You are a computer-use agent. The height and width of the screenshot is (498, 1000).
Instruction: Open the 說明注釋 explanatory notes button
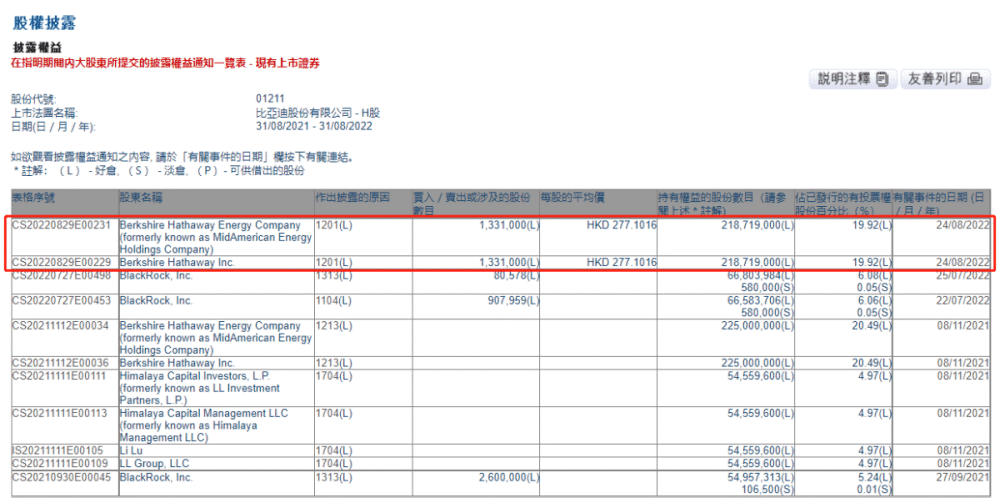click(x=853, y=80)
